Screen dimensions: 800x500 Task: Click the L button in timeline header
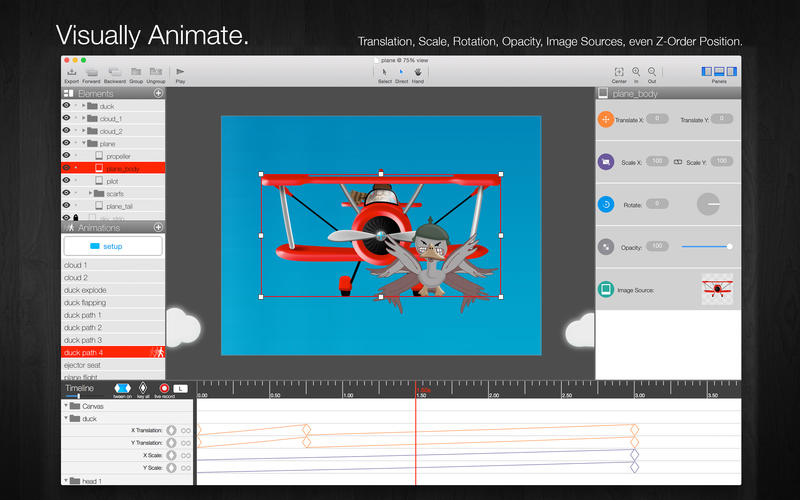click(180, 389)
